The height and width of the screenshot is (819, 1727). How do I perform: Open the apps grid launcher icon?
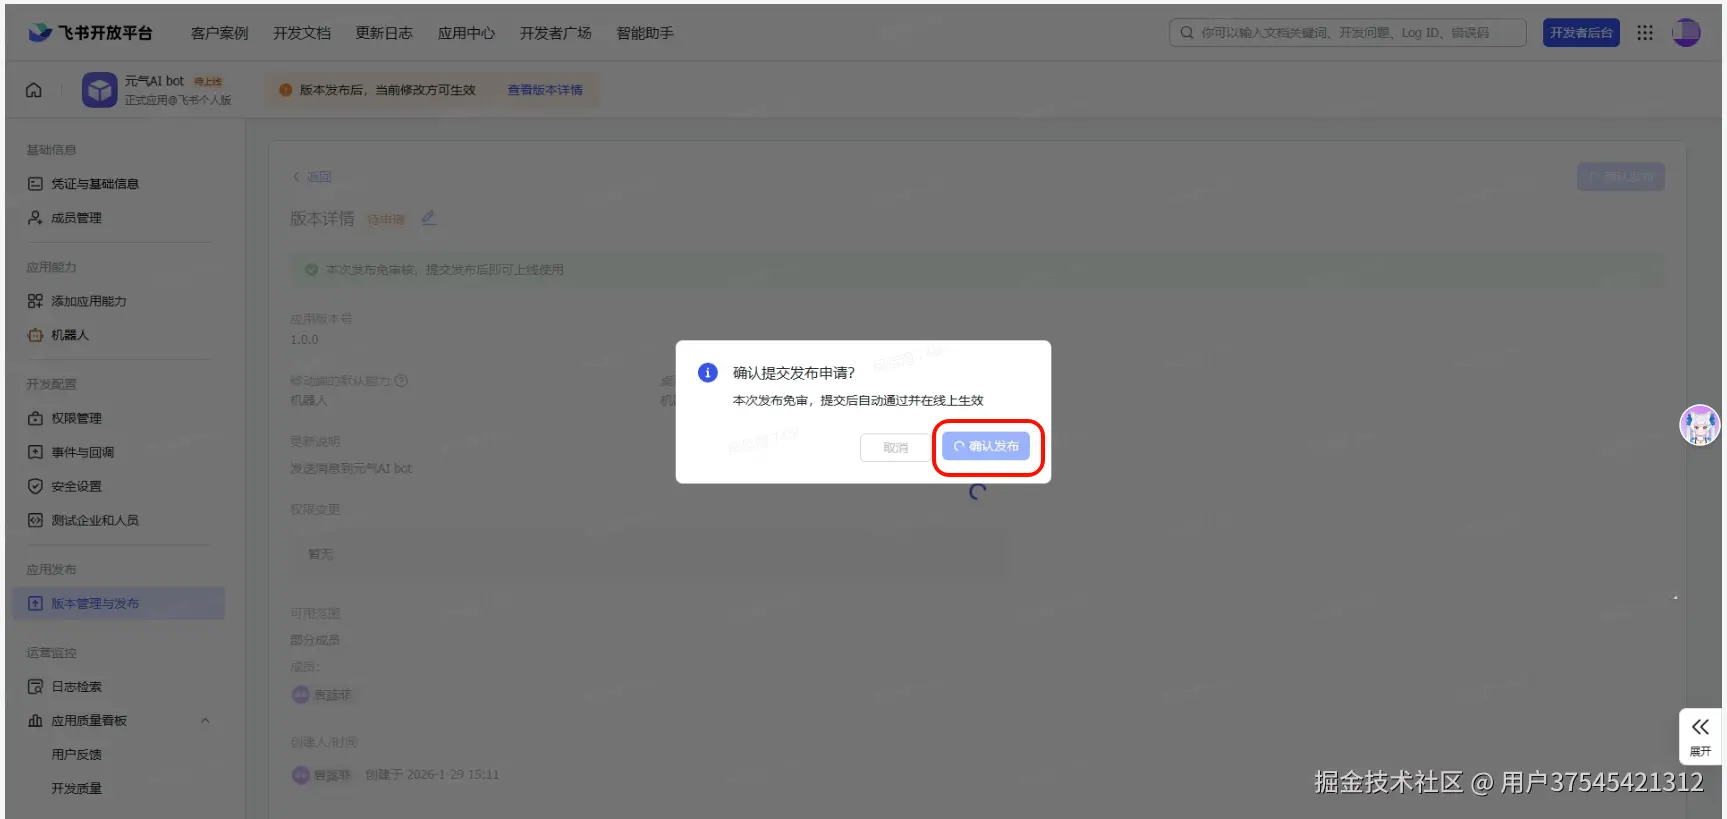pyautogui.click(x=1645, y=33)
